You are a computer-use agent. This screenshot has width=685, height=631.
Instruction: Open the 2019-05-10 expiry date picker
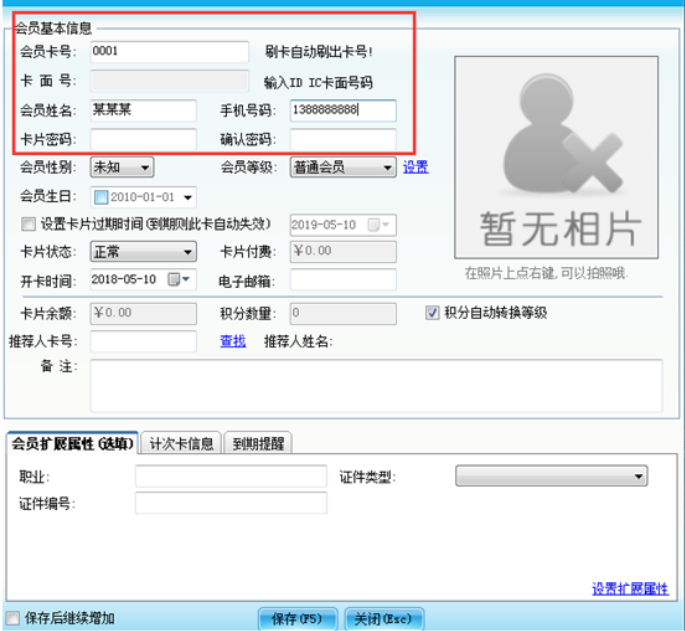point(378,225)
